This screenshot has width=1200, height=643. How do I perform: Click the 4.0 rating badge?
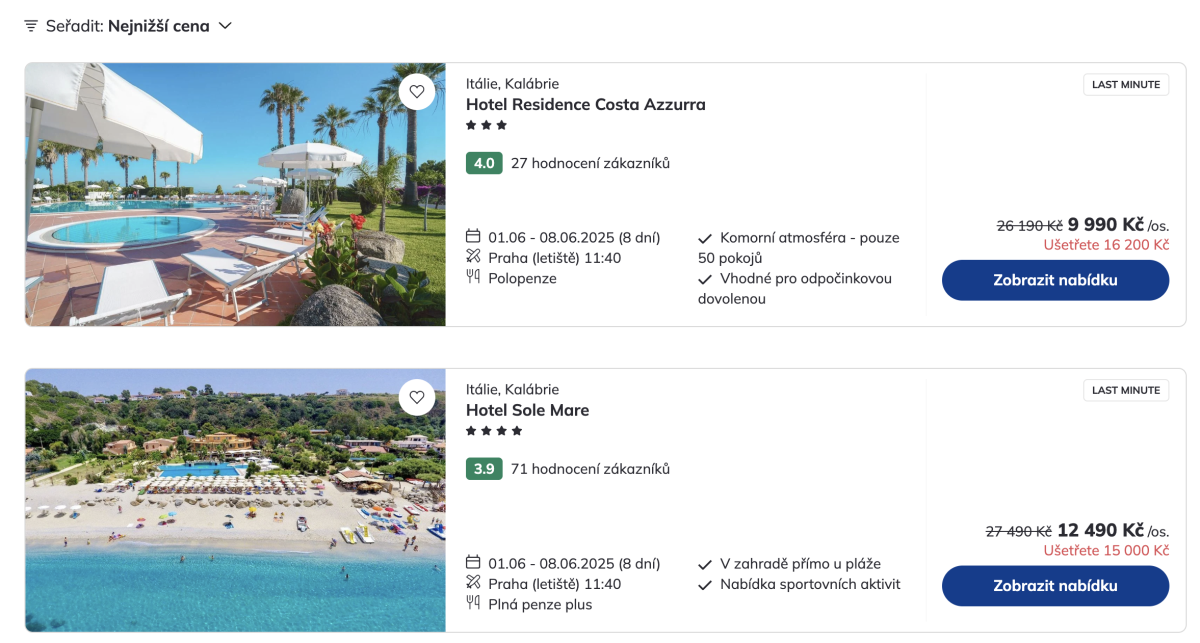coord(484,163)
